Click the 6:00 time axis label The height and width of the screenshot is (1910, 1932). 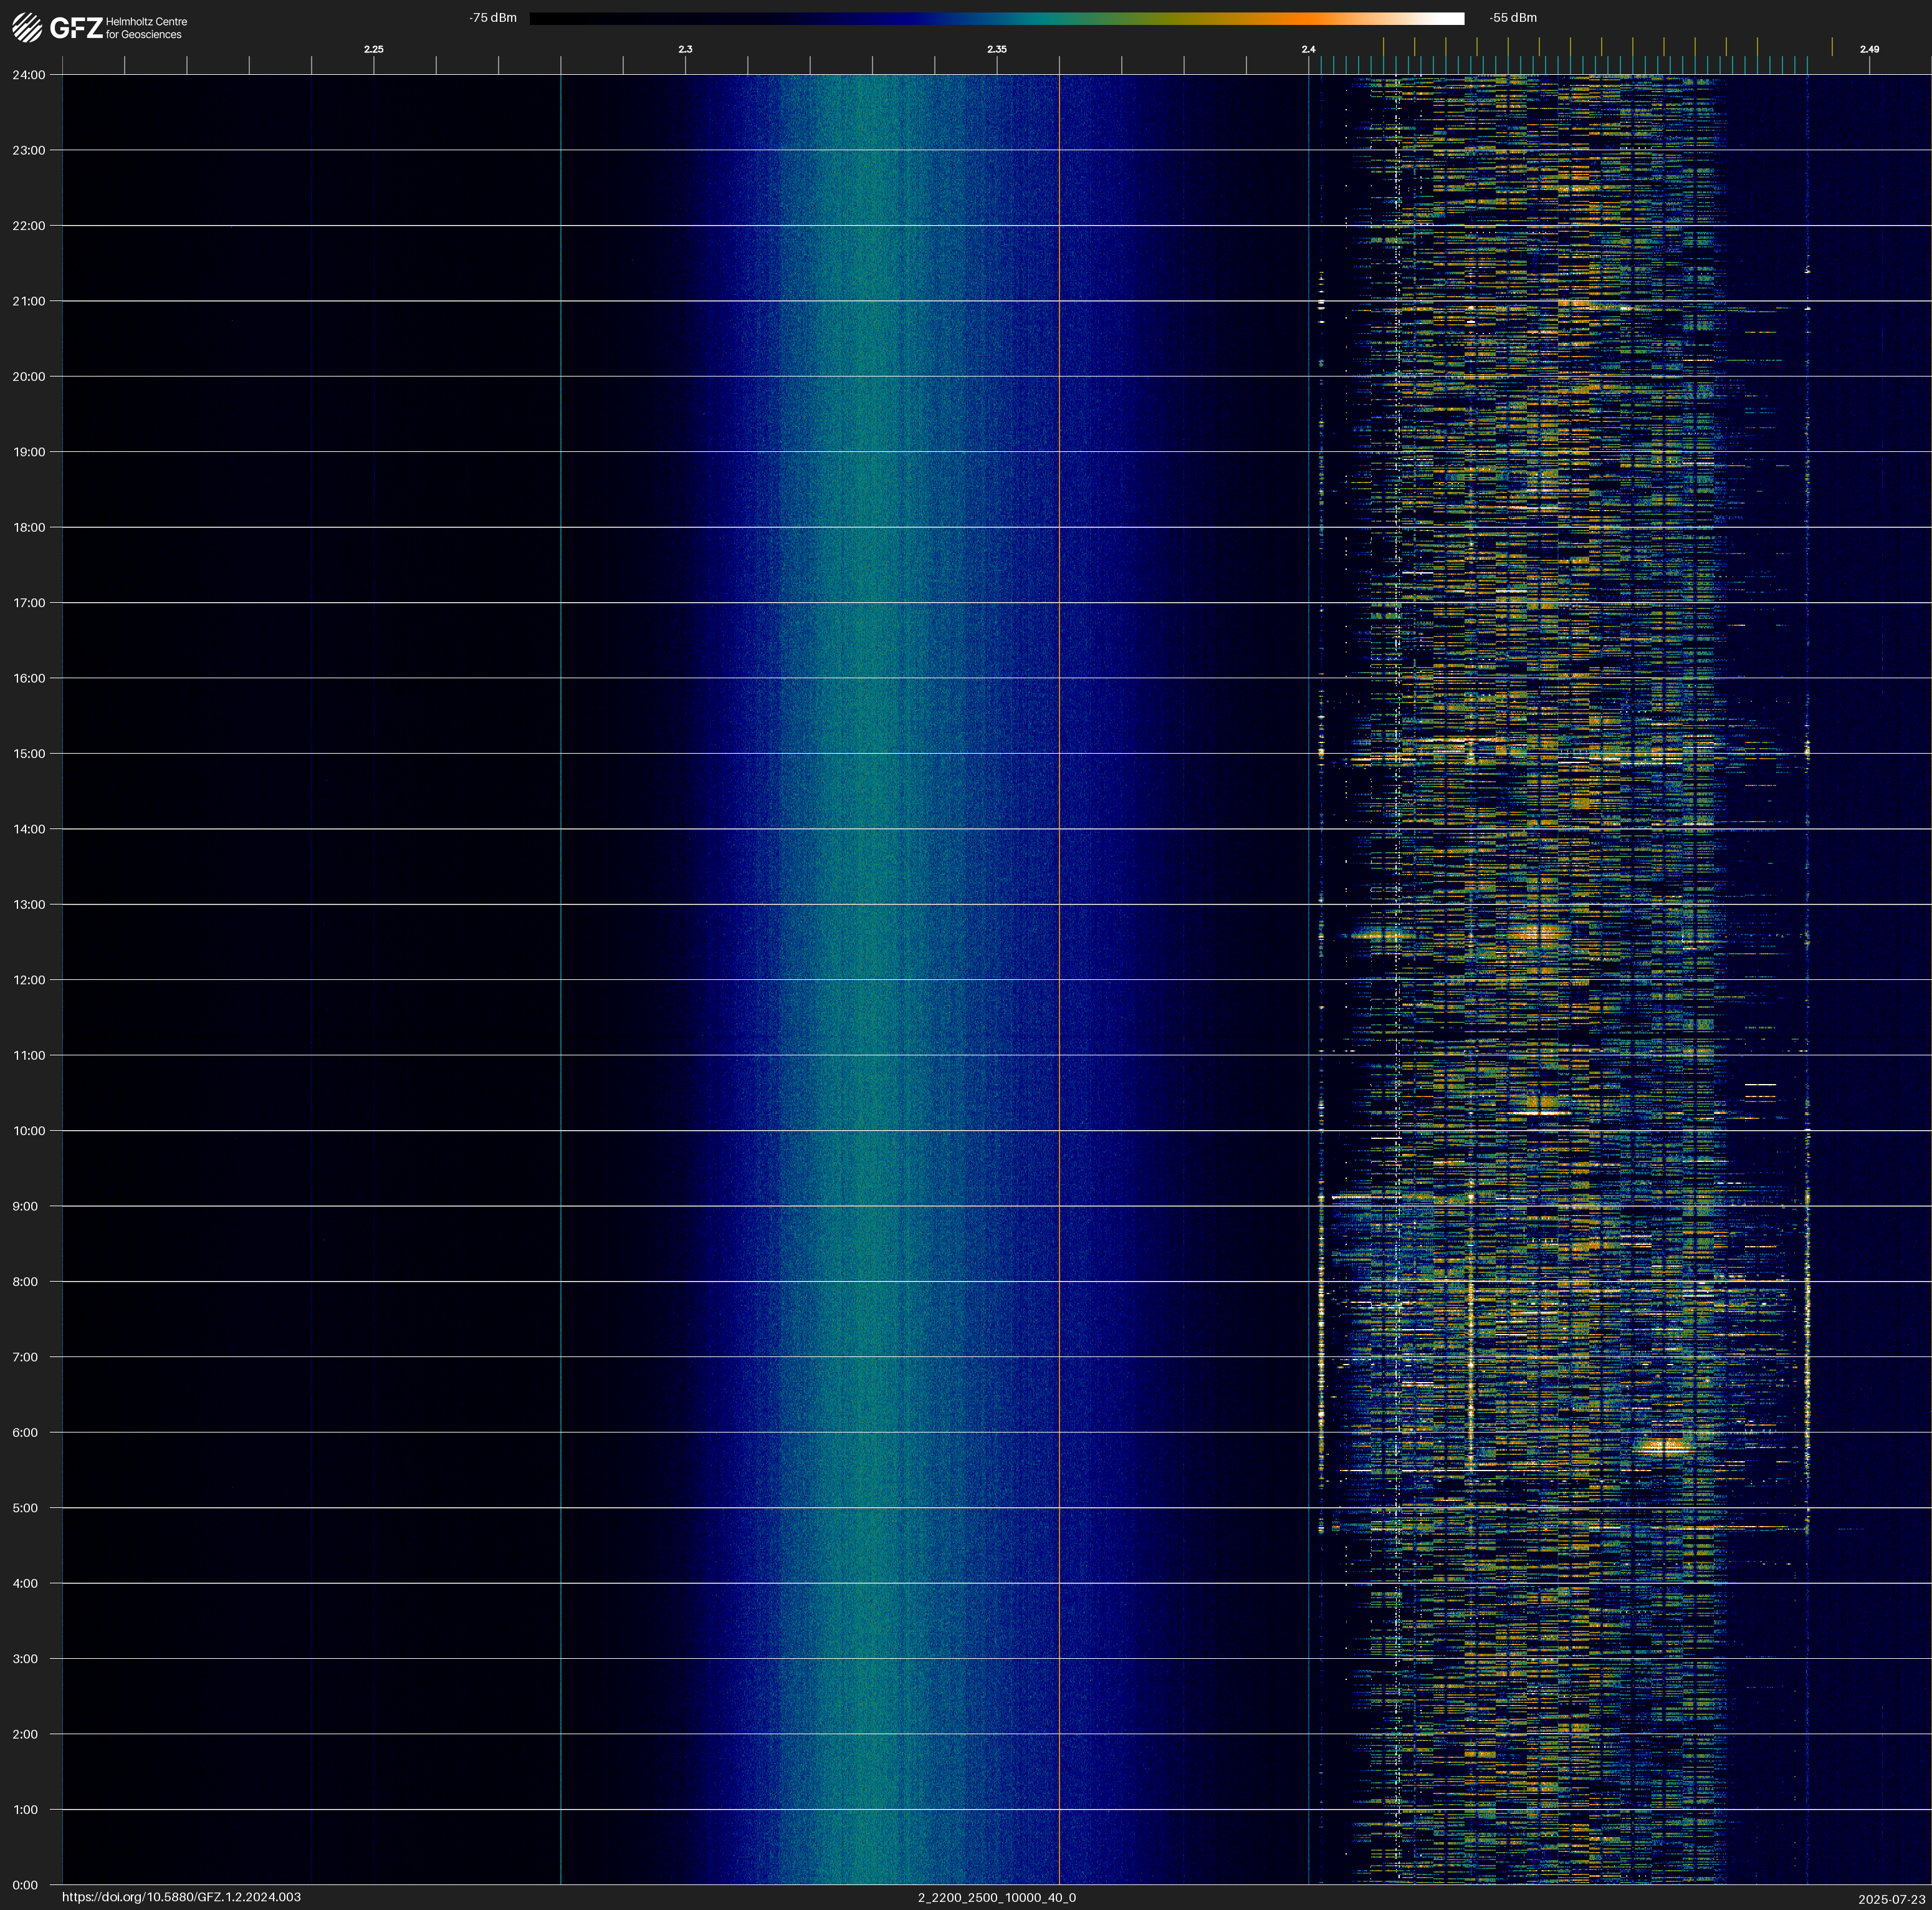click(x=25, y=1433)
